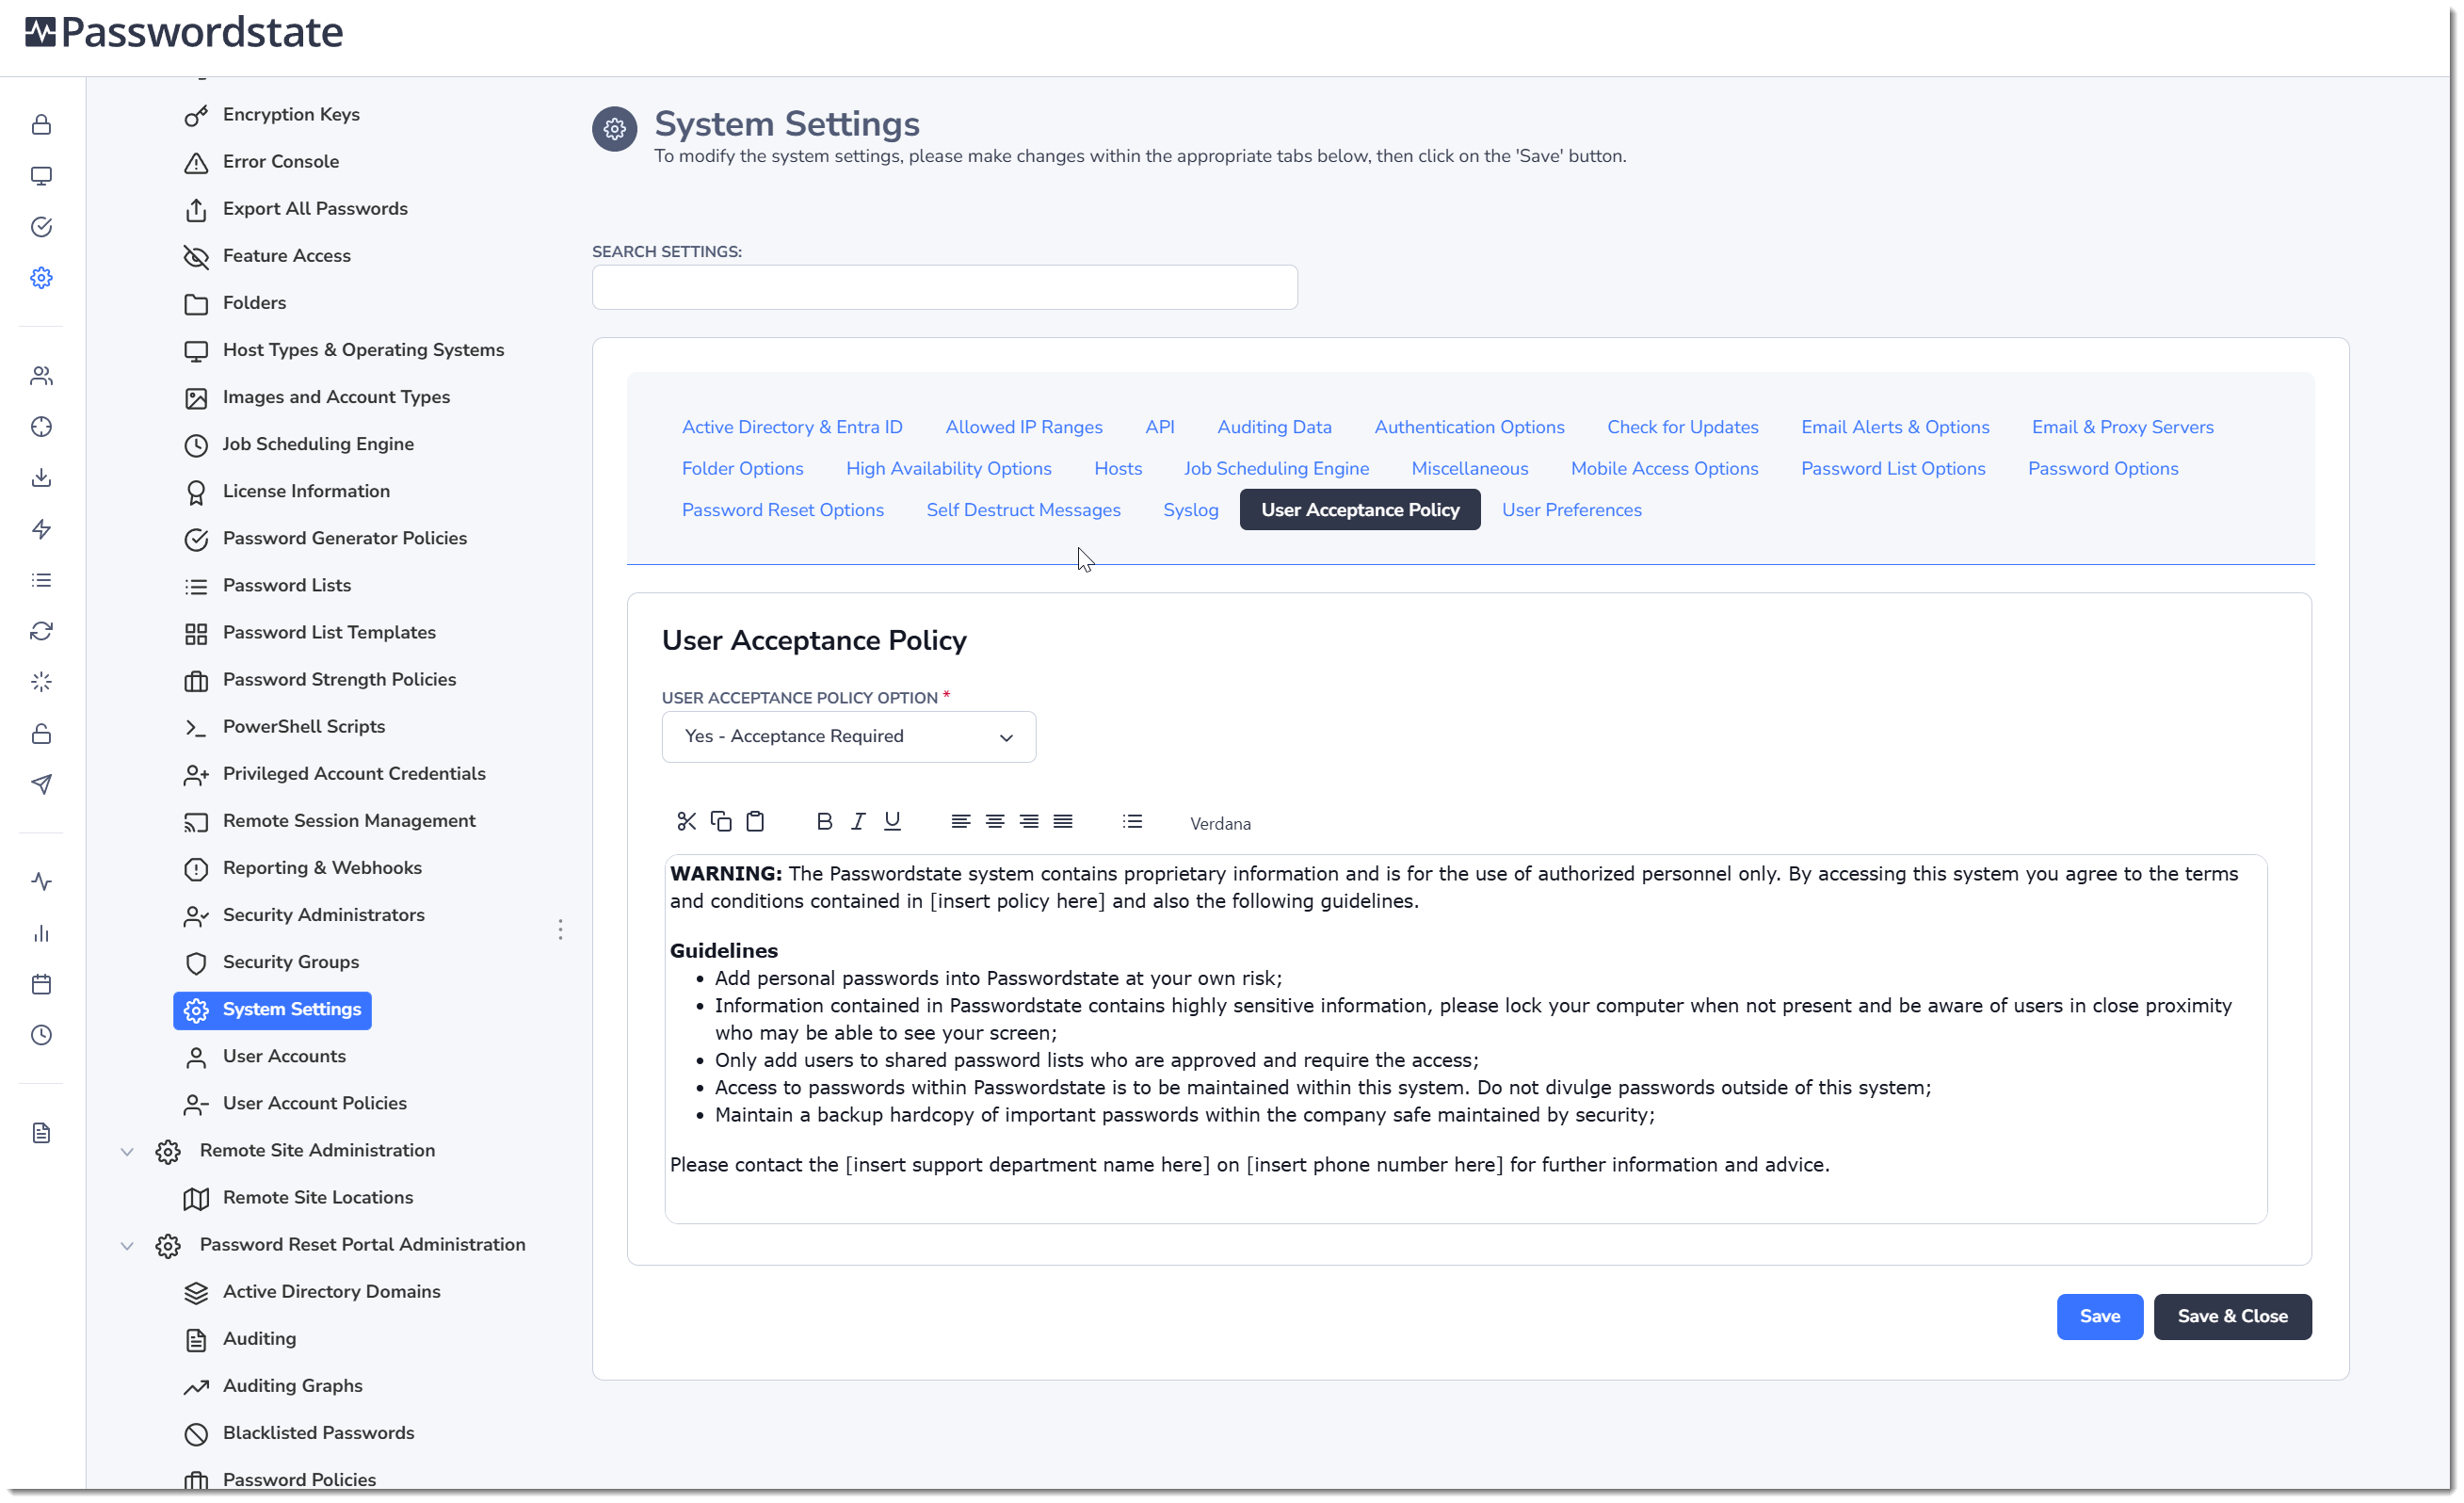Go to Security Administrators
The image size is (2464, 1503).
point(323,915)
